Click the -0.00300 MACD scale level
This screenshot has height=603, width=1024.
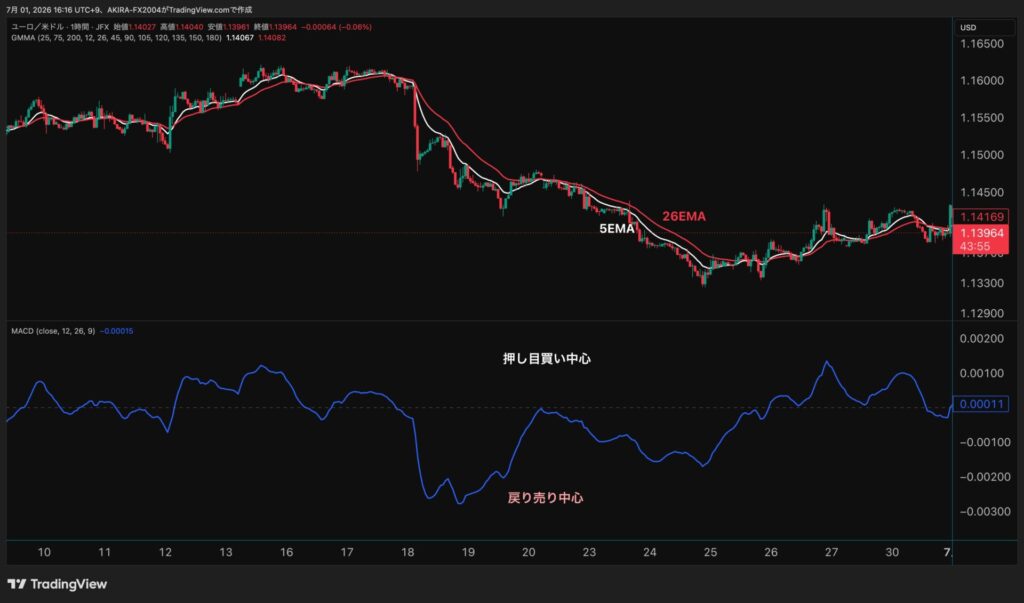(985, 512)
